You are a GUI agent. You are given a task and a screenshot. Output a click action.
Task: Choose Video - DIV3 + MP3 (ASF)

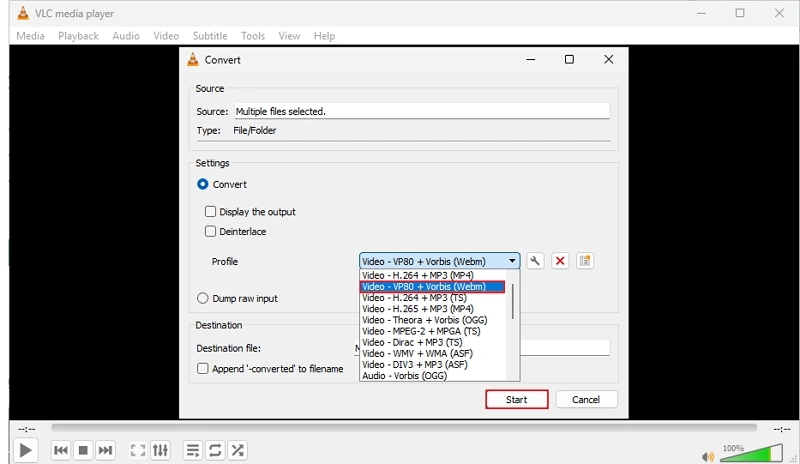pyautogui.click(x=433, y=365)
